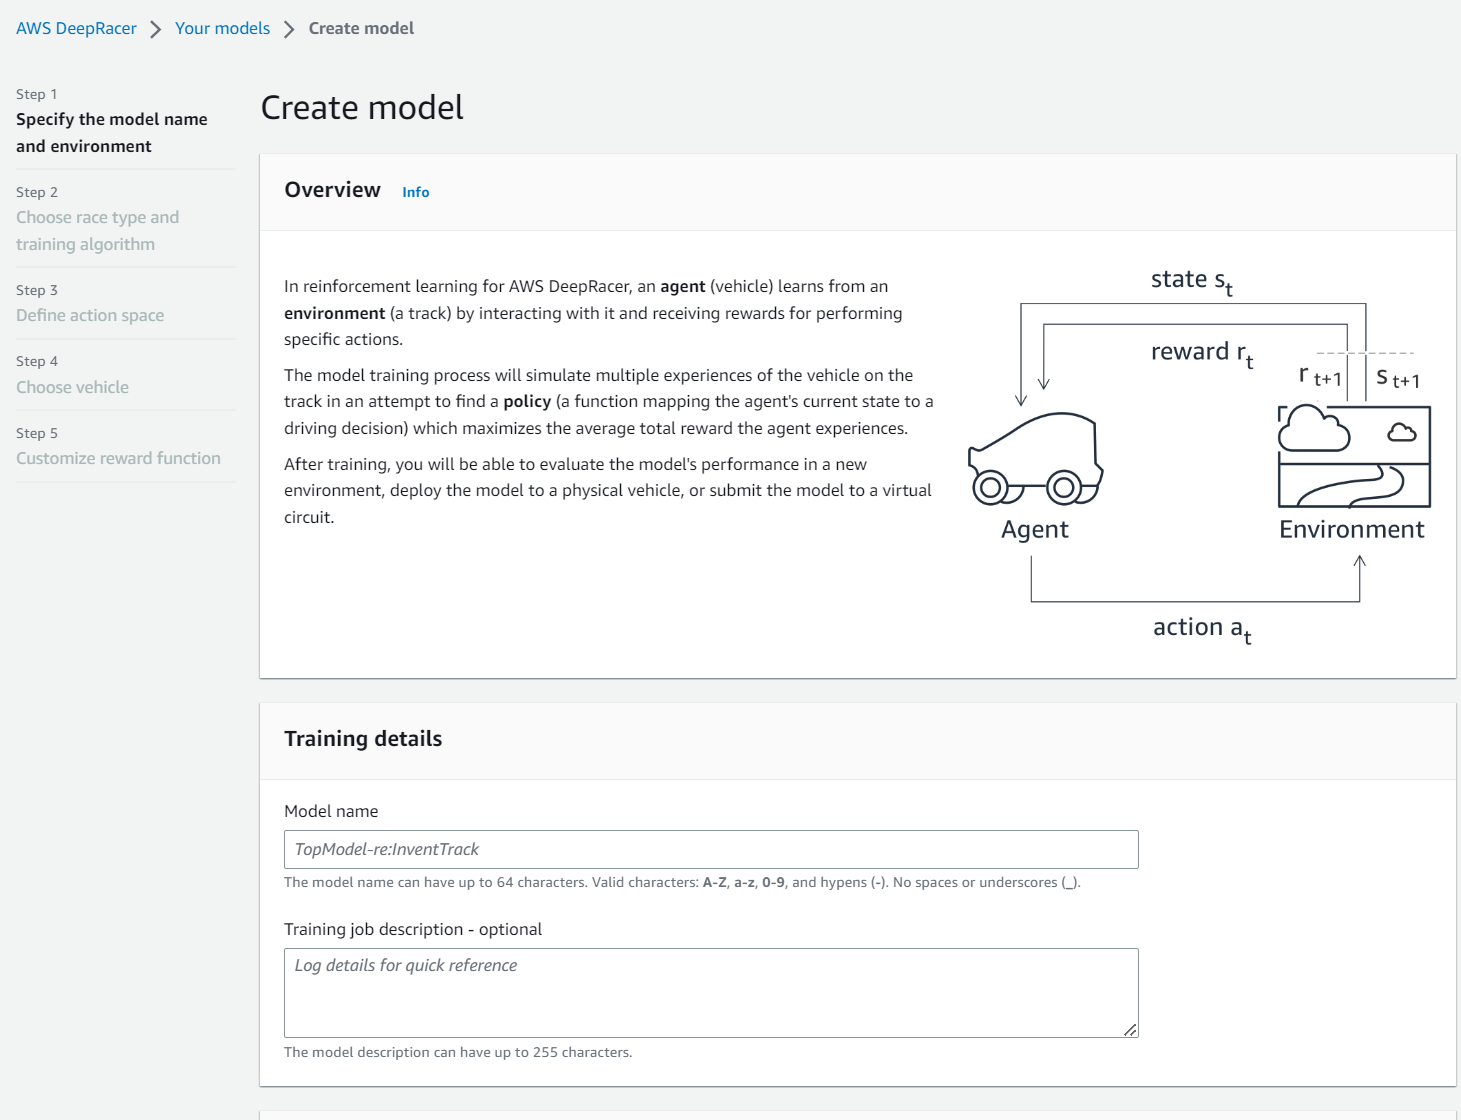Image resolution: width=1461 pixels, height=1120 pixels.
Task: Click the textarea resize handle in the description box
Action: coord(1130,1029)
